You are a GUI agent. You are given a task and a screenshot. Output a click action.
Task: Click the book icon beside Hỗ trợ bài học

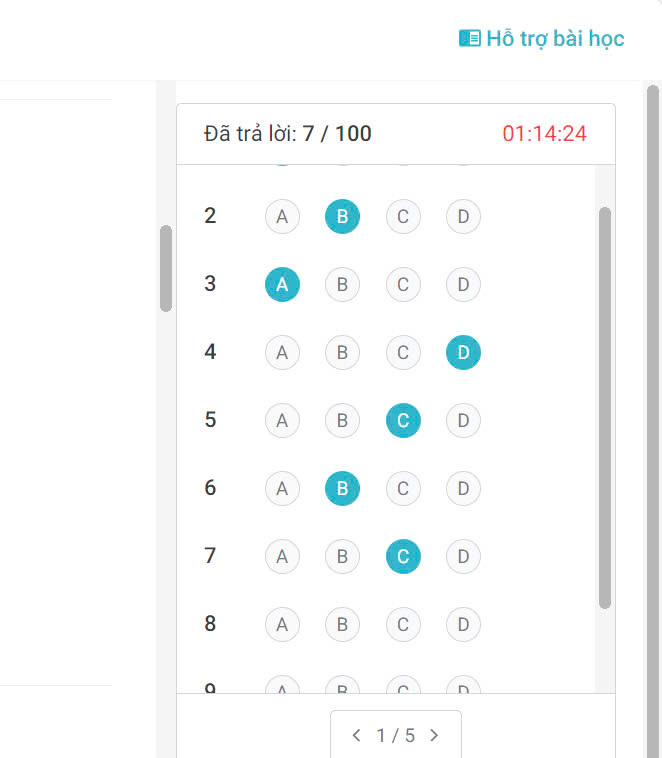(x=469, y=38)
